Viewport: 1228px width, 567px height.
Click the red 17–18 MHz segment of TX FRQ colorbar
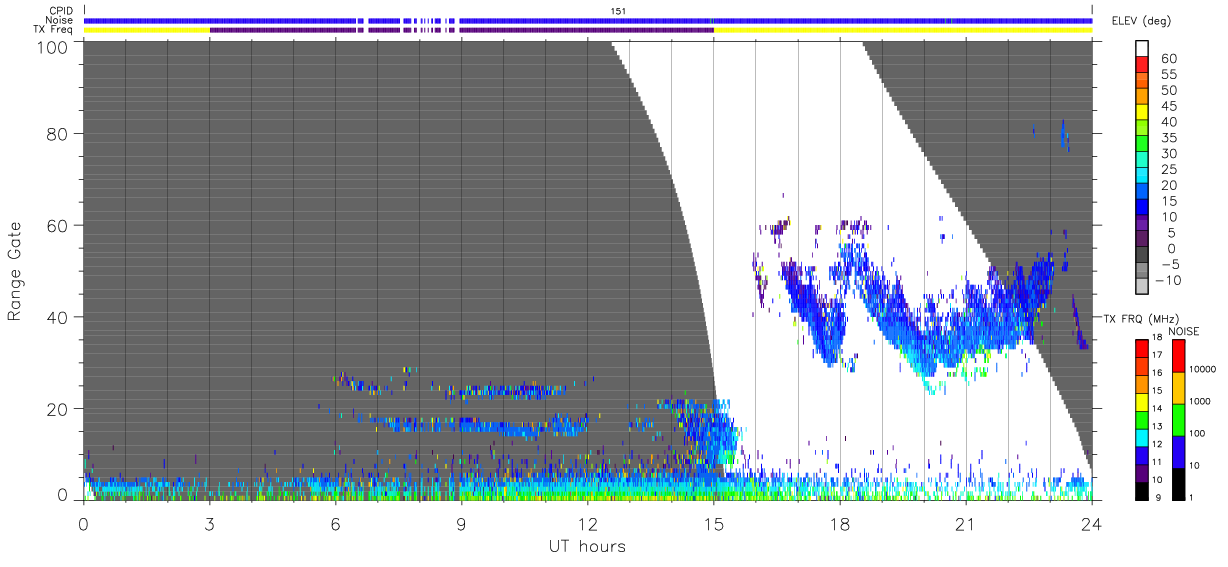pyautogui.click(x=1143, y=347)
